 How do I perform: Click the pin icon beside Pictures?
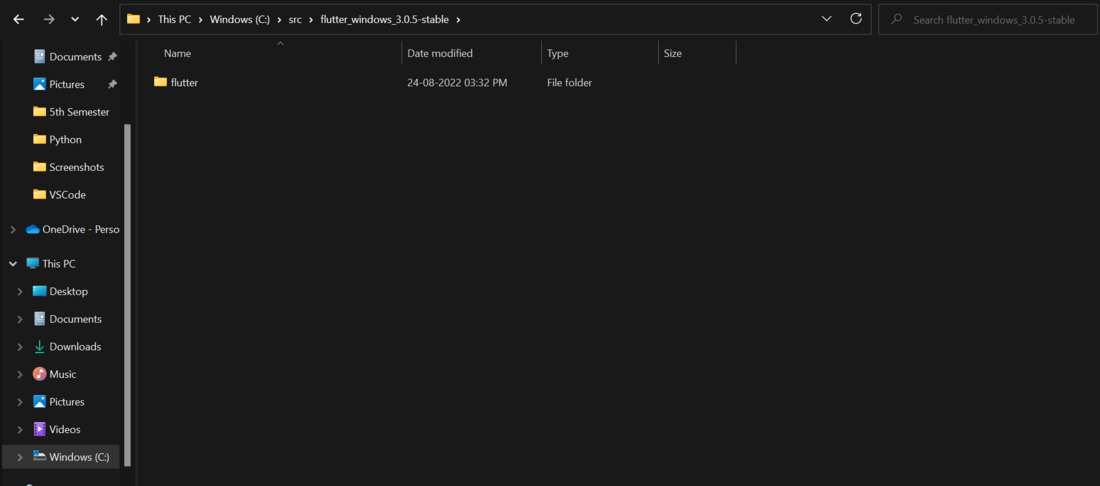112,84
